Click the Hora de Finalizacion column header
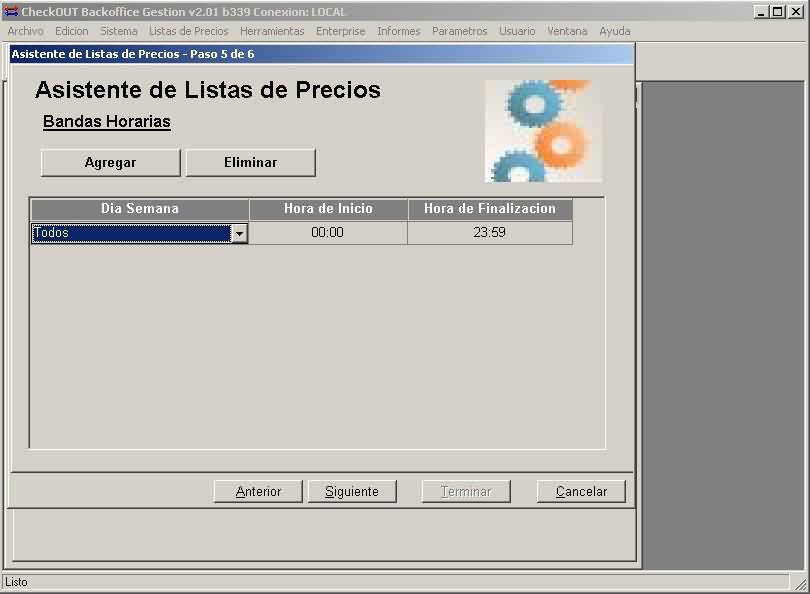 point(490,209)
